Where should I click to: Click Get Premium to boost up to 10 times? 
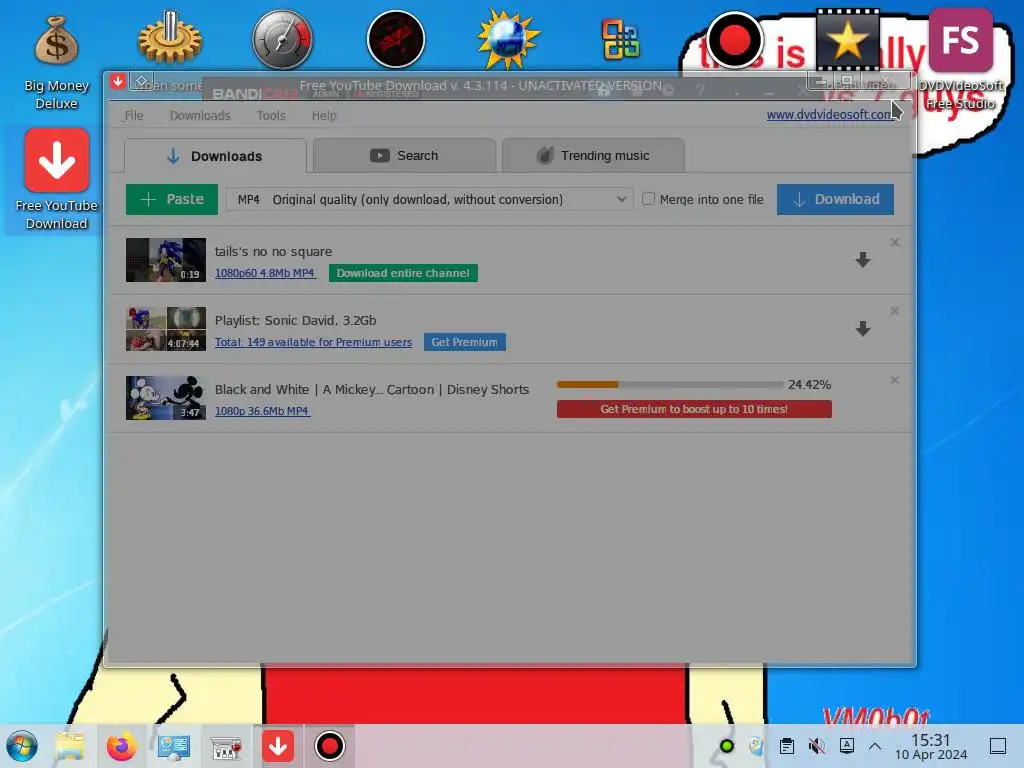[x=694, y=409]
